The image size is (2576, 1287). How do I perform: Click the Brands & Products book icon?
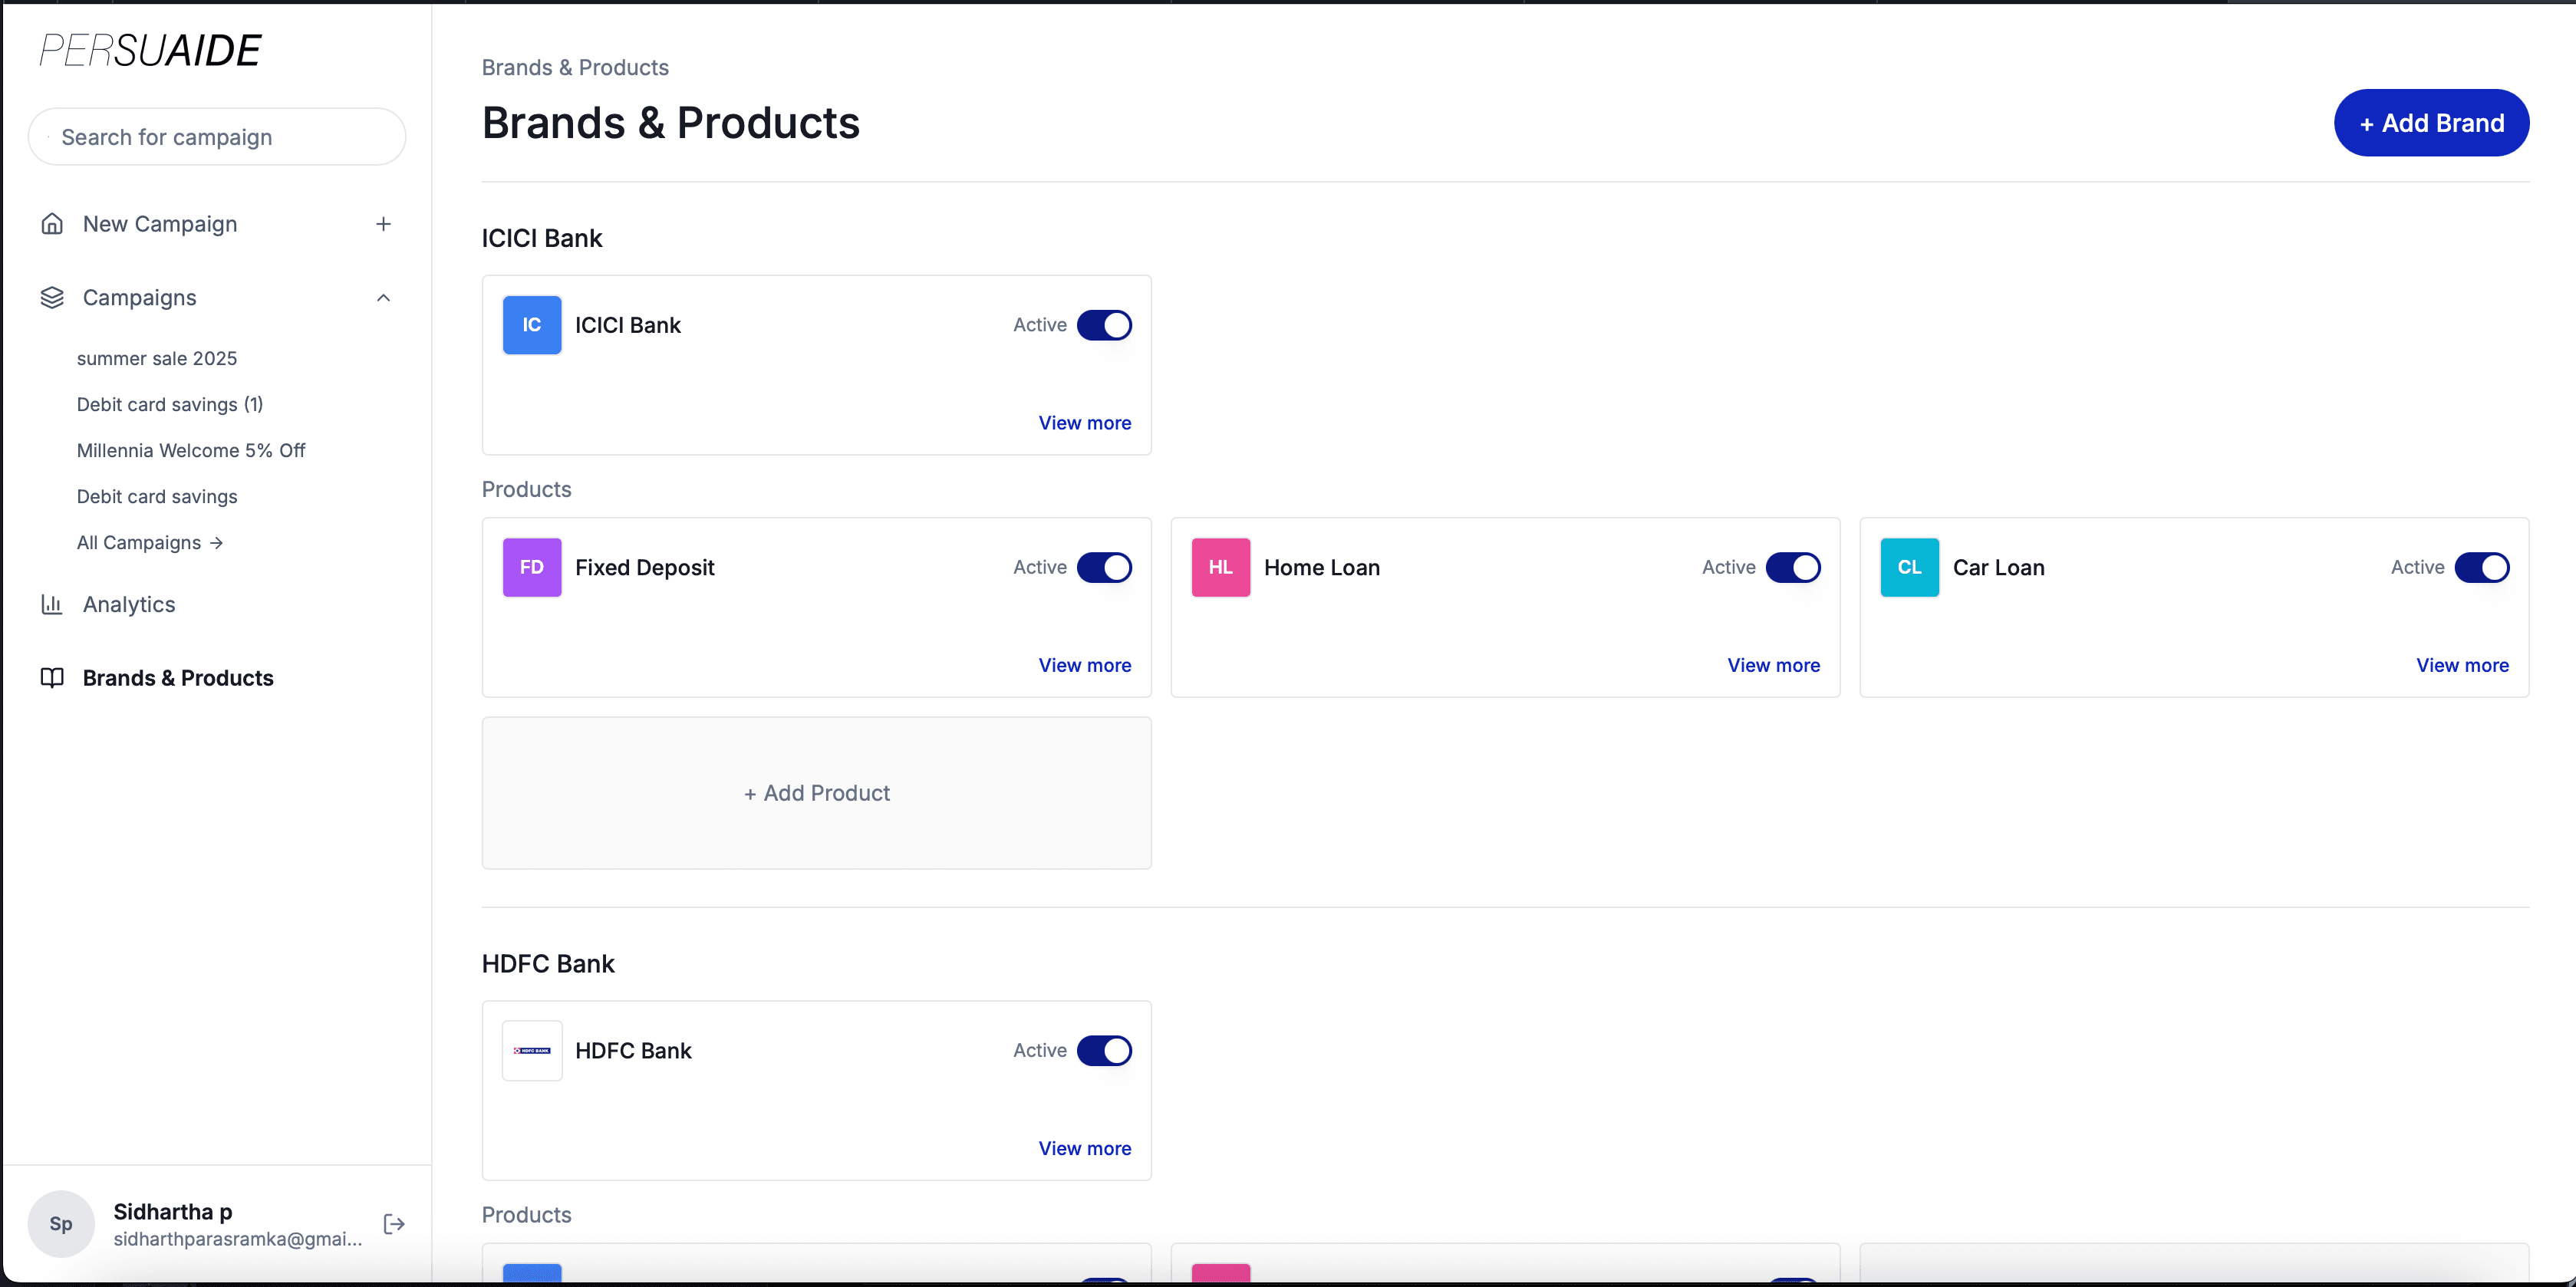(52, 678)
